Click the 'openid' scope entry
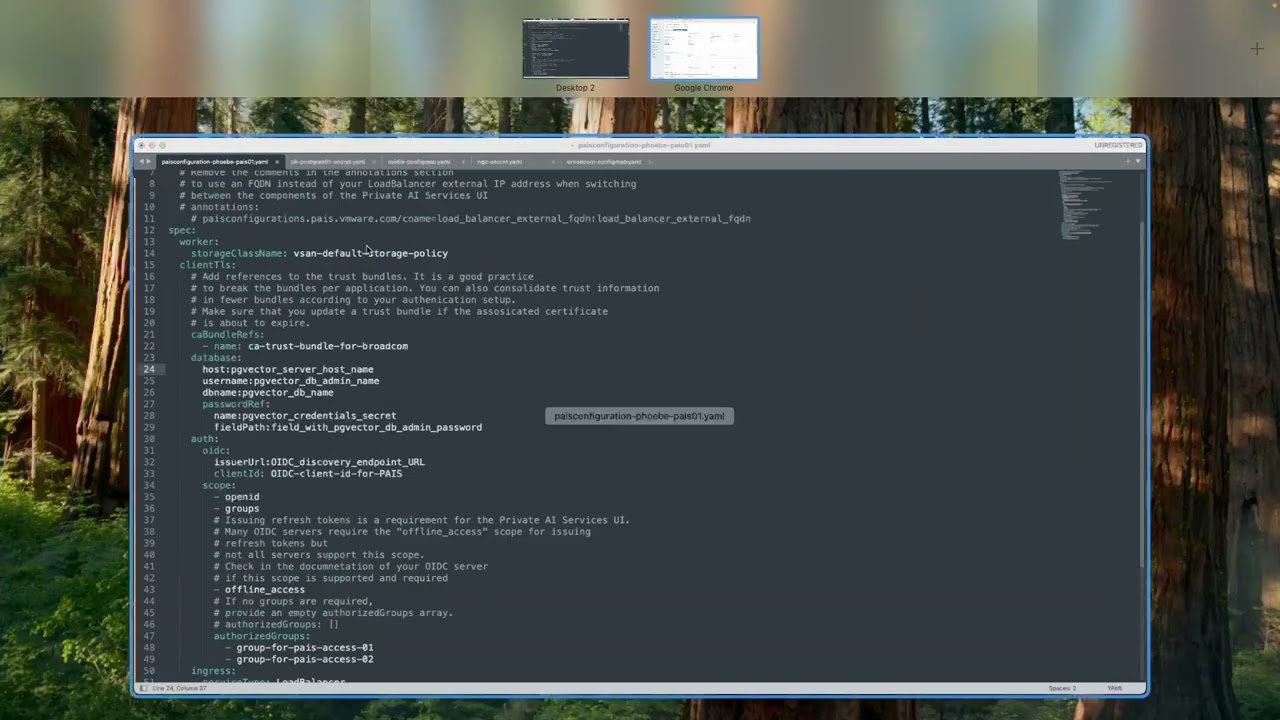Viewport: 1280px width, 720px height. click(x=242, y=497)
